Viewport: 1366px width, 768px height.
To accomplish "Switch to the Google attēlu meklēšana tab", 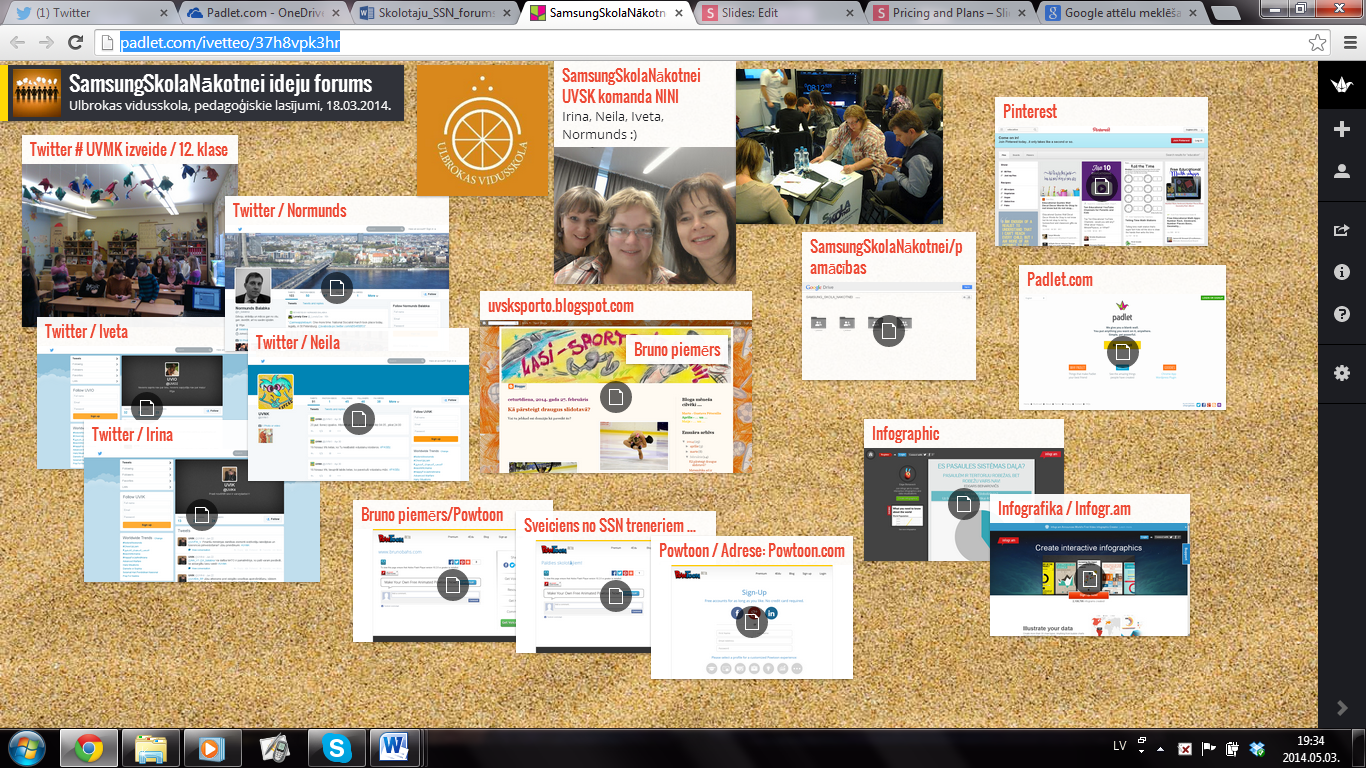I will pos(1120,13).
